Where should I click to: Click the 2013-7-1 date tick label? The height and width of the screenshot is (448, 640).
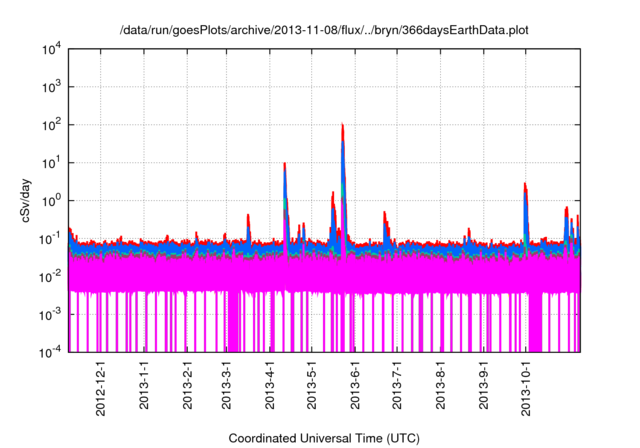397,385
